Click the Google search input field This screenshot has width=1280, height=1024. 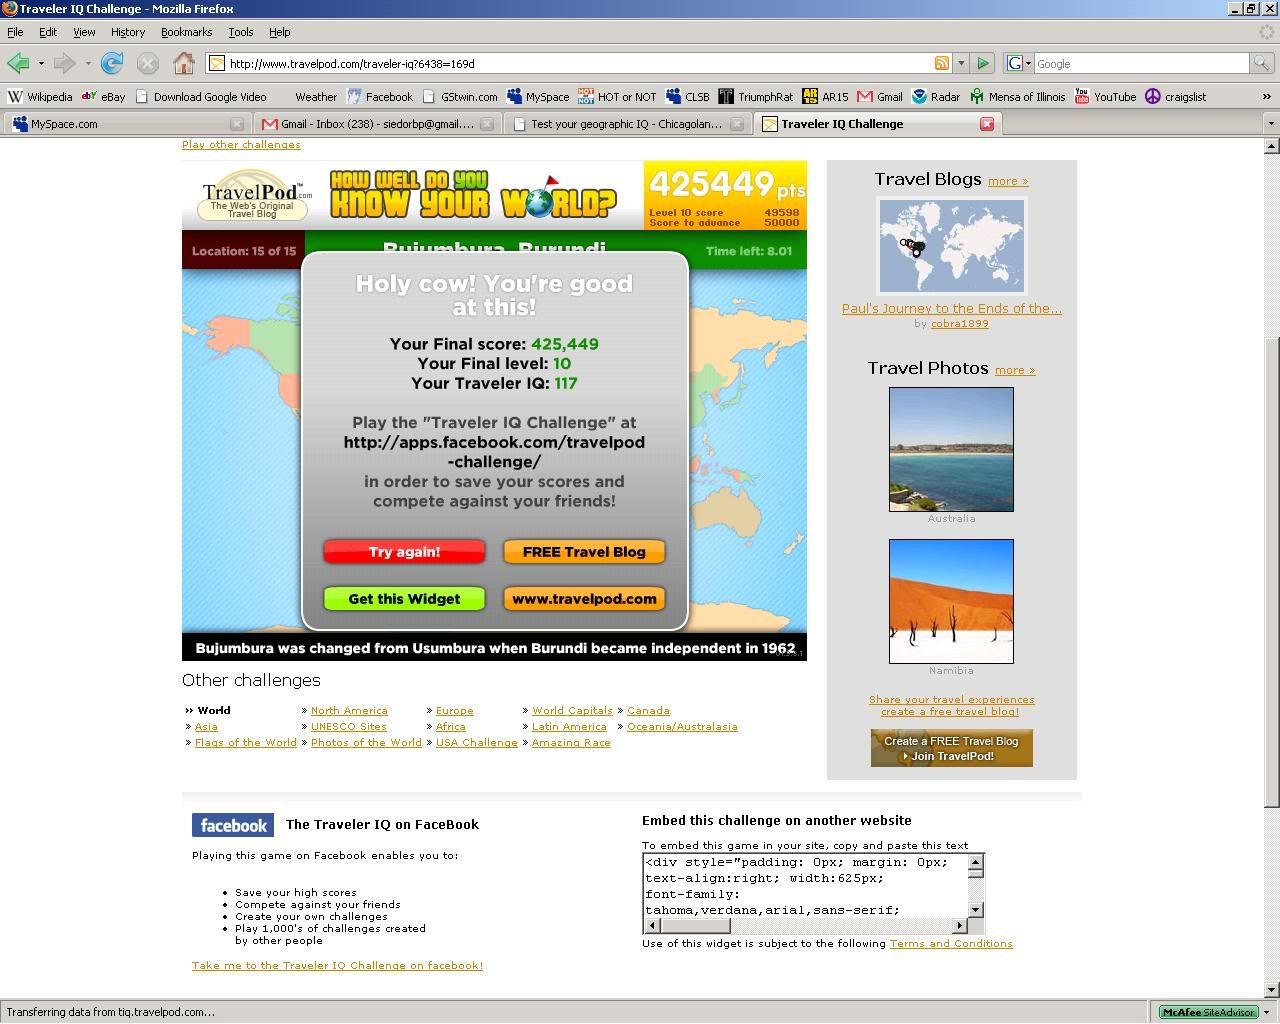tap(1142, 63)
